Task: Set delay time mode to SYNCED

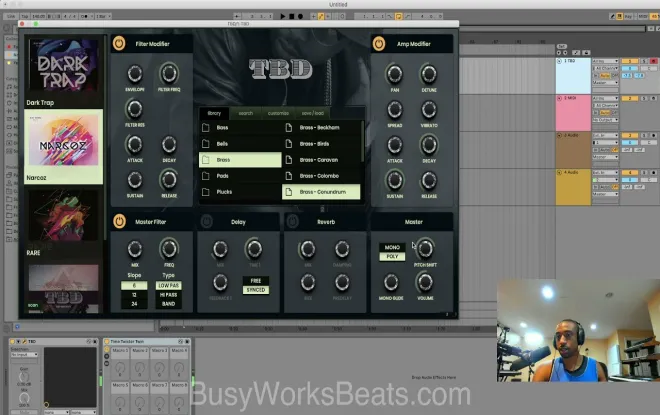Action: pyautogui.click(x=256, y=290)
